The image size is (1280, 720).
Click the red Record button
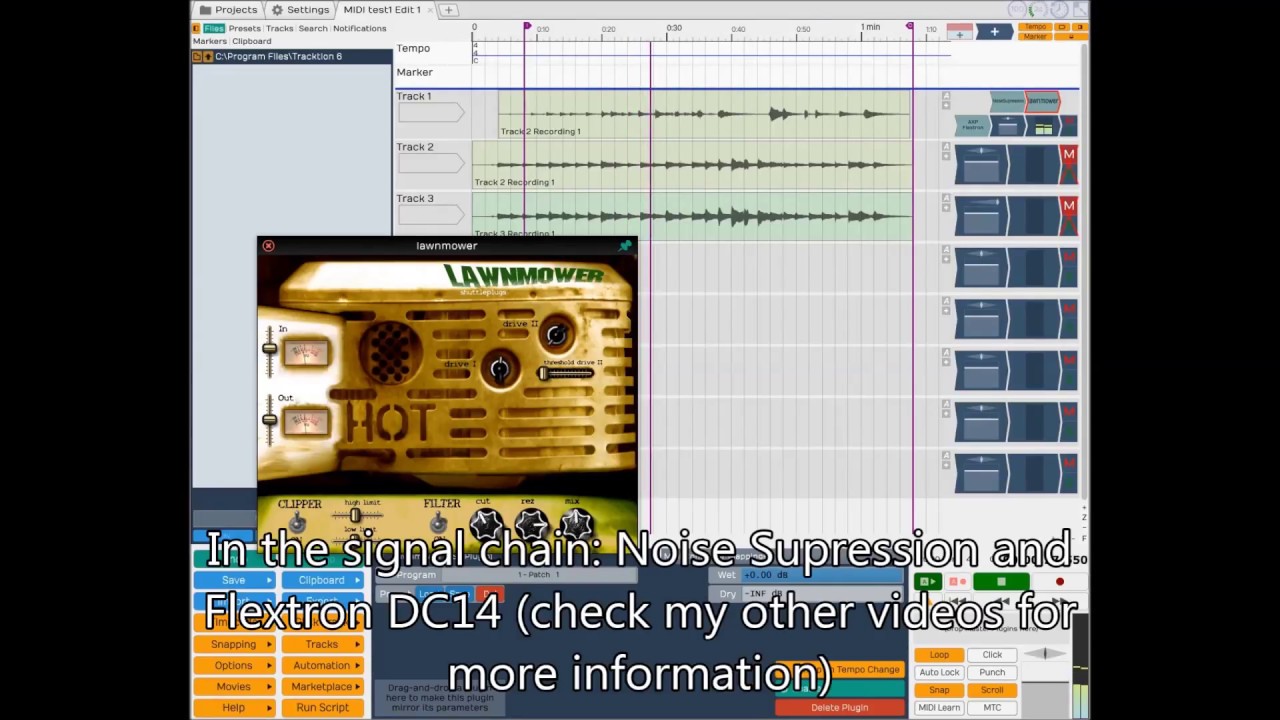1059,582
